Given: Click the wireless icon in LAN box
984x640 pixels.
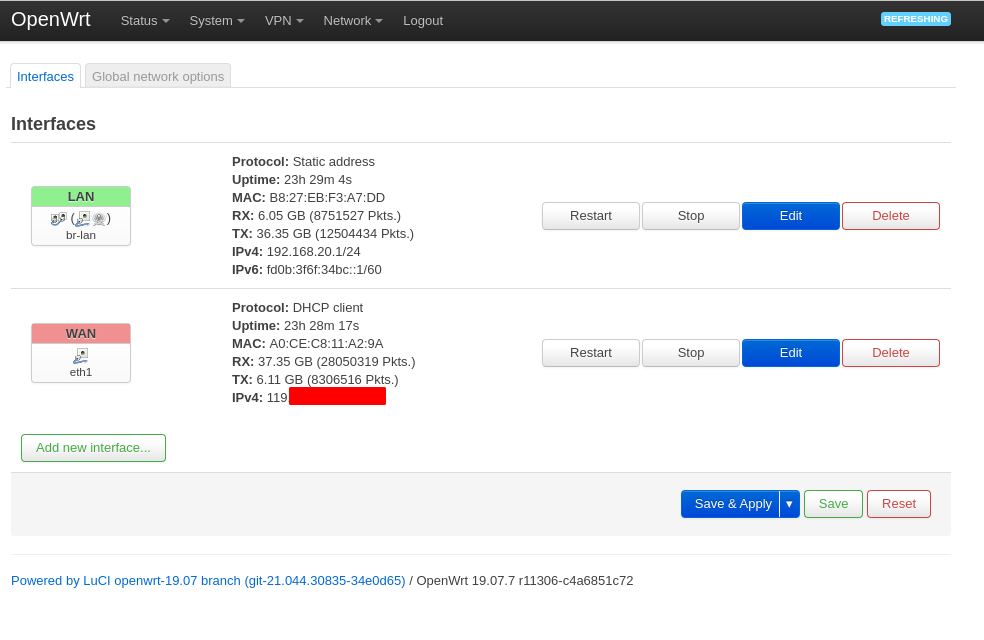Looking at the screenshot, I should 99,219.
